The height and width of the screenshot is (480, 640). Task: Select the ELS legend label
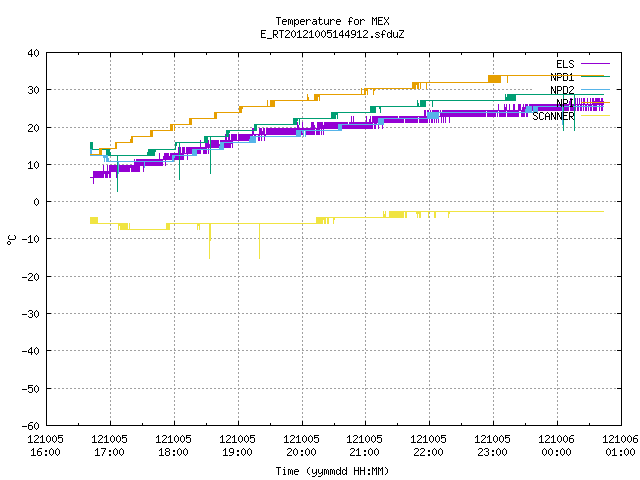click(x=565, y=64)
